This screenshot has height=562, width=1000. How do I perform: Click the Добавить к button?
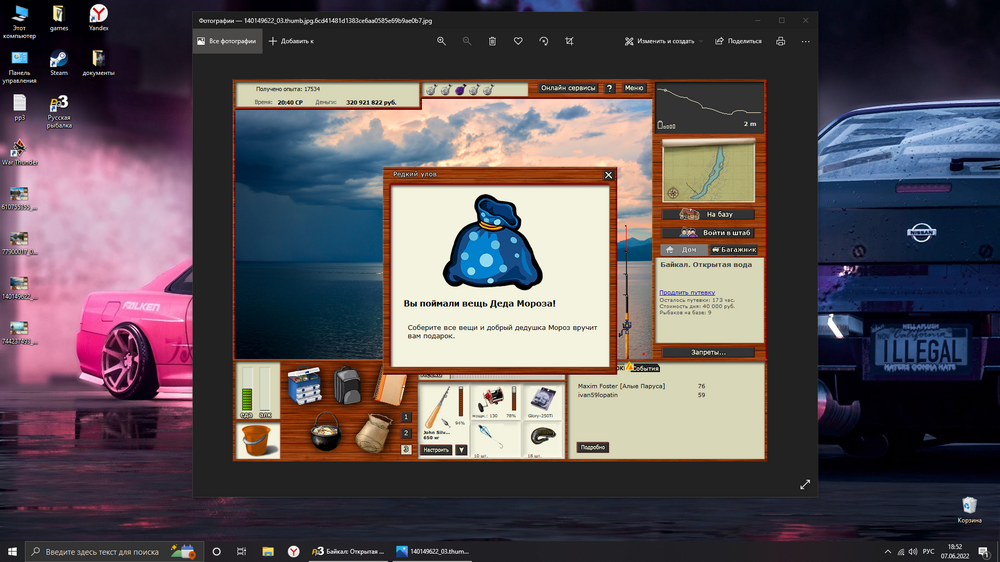click(291, 41)
